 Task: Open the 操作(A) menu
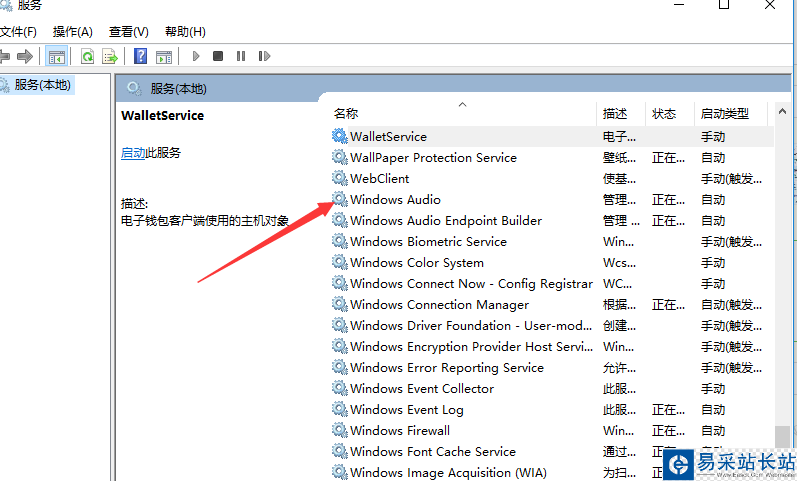73,32
